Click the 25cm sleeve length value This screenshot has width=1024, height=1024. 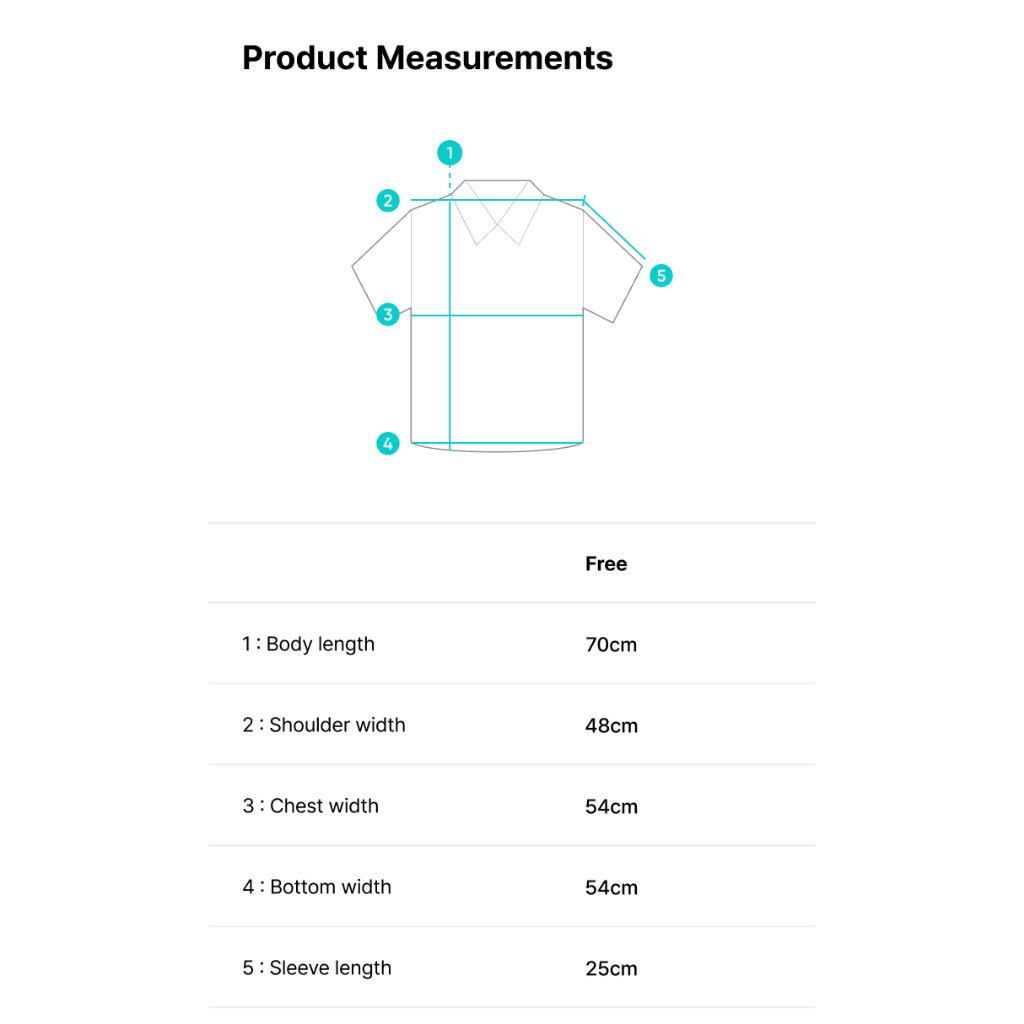610,969
